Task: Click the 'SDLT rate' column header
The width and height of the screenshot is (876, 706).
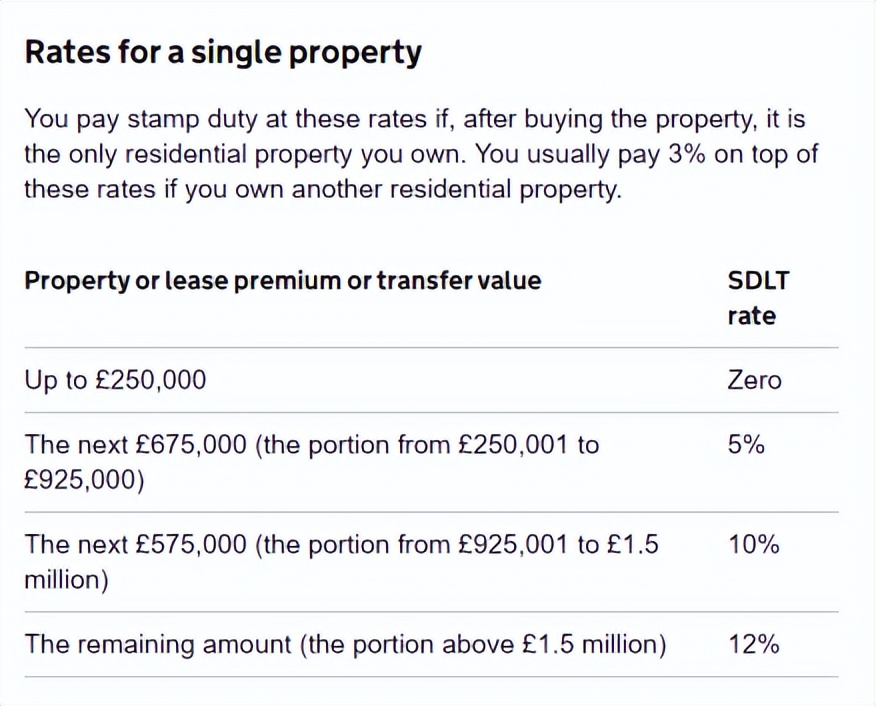Action: (757, 281)
